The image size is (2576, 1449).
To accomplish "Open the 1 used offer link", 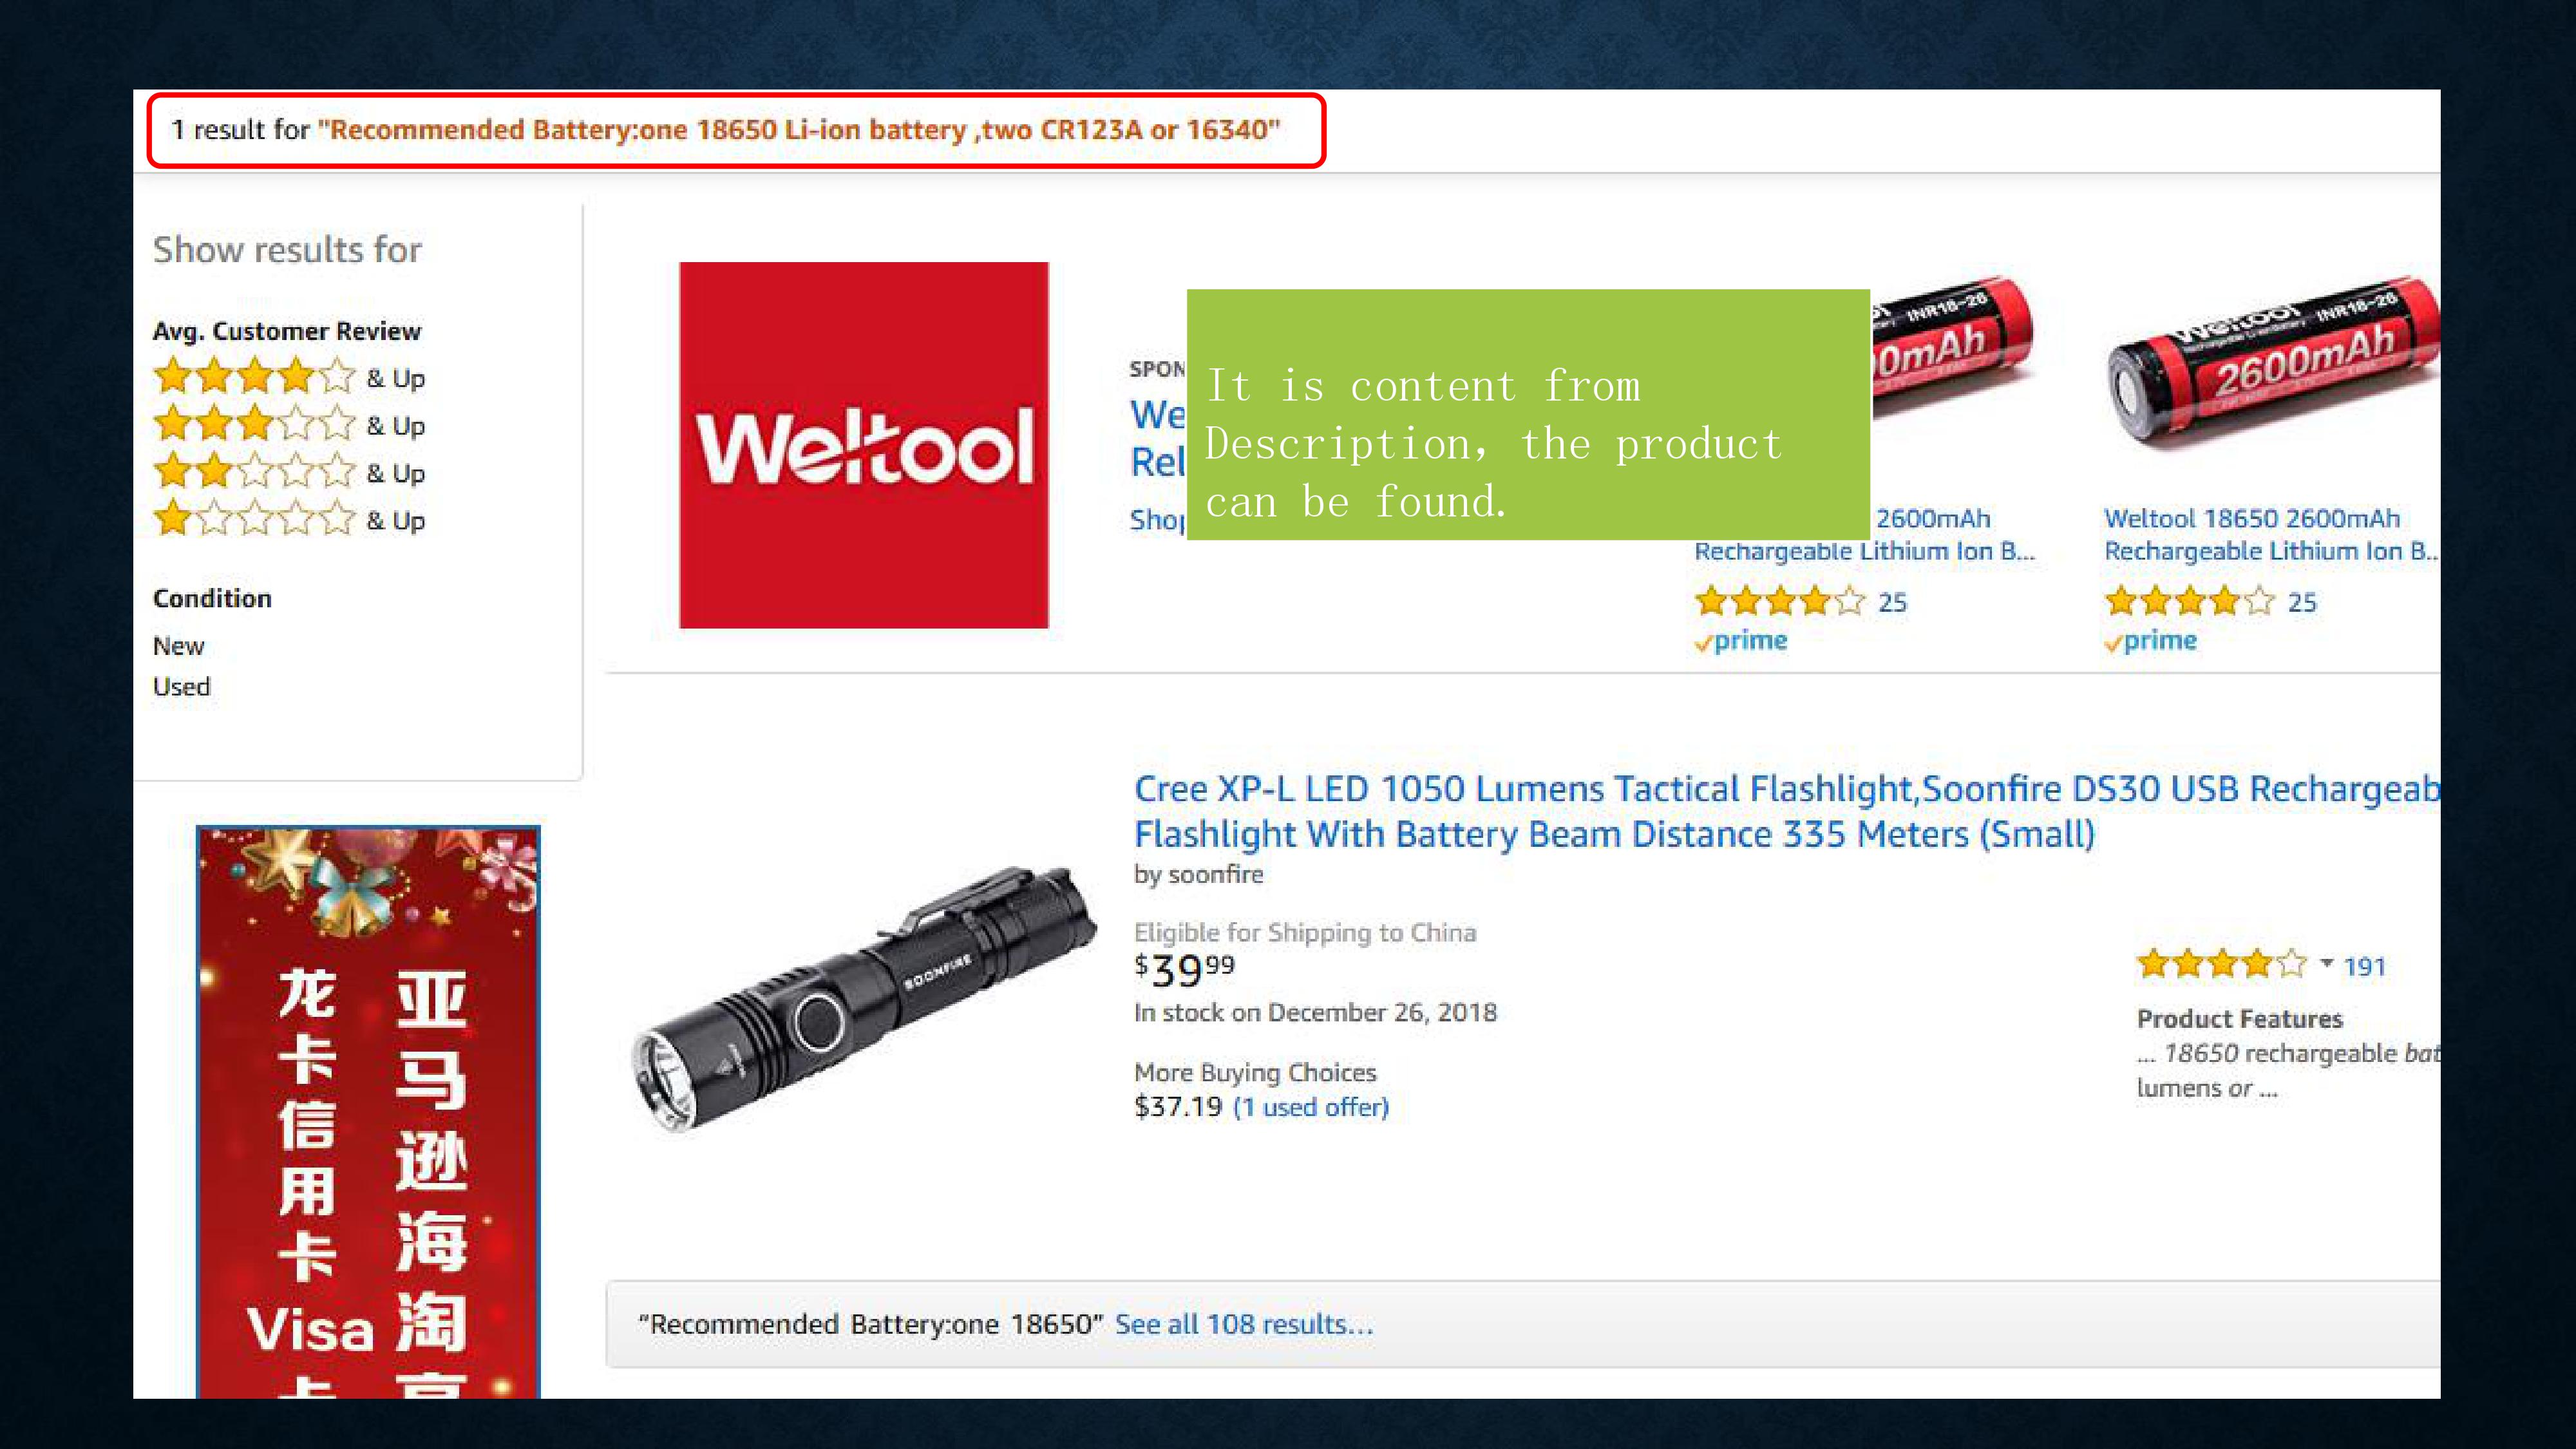I will coord(1311,1107).
